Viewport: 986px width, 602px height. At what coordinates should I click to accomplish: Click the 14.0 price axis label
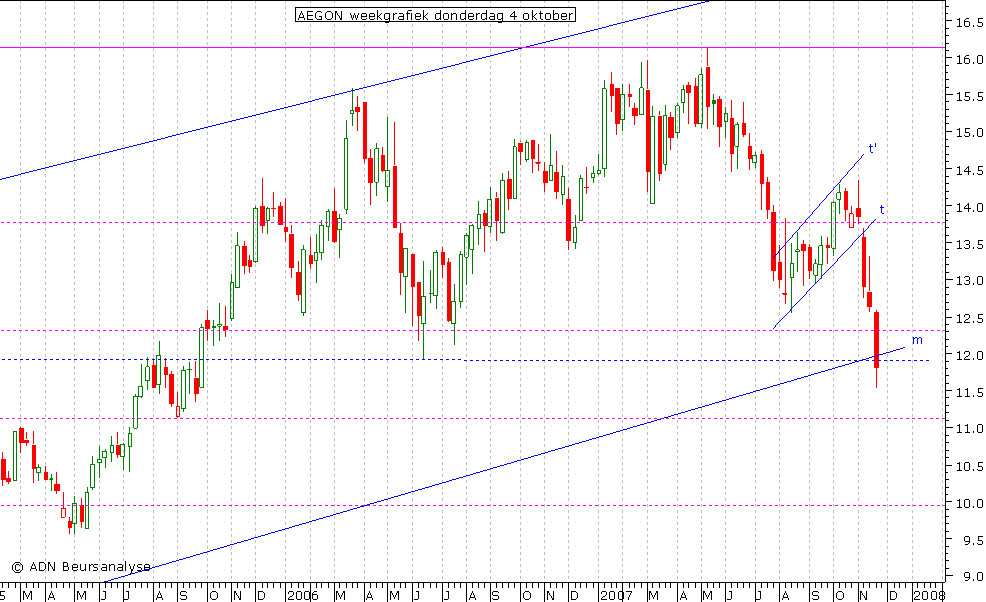pos(969,208)
